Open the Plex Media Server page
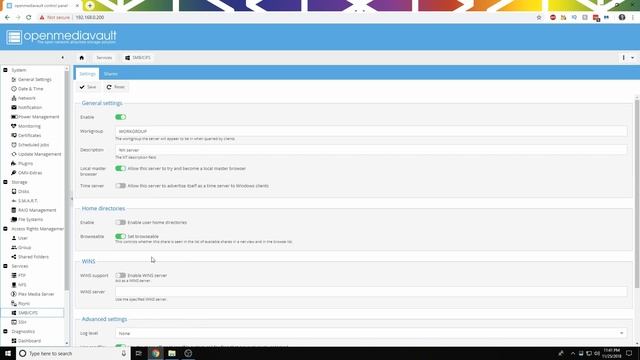 (x=36, y=294)
